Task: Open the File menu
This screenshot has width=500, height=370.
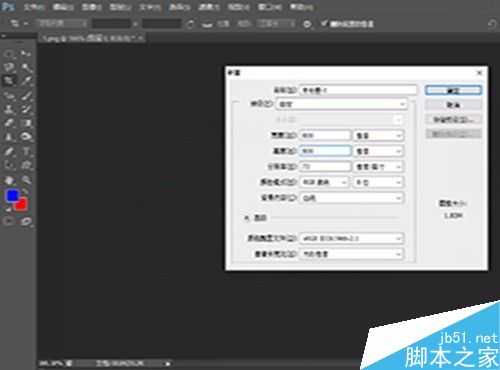Action: tap(34, 7)
